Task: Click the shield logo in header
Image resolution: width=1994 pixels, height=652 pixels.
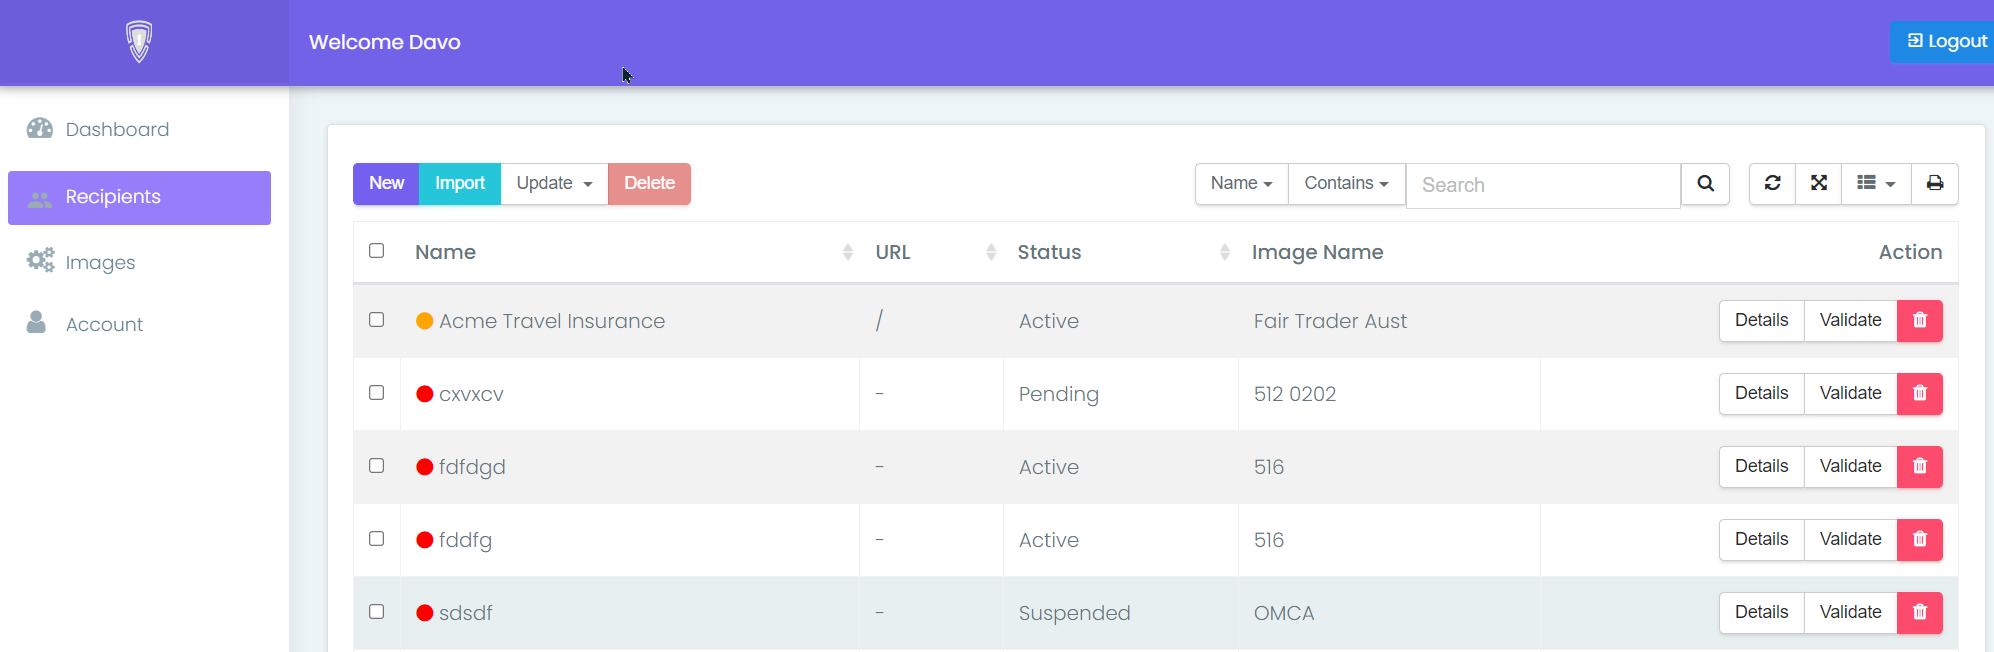Action: (139, 42)
